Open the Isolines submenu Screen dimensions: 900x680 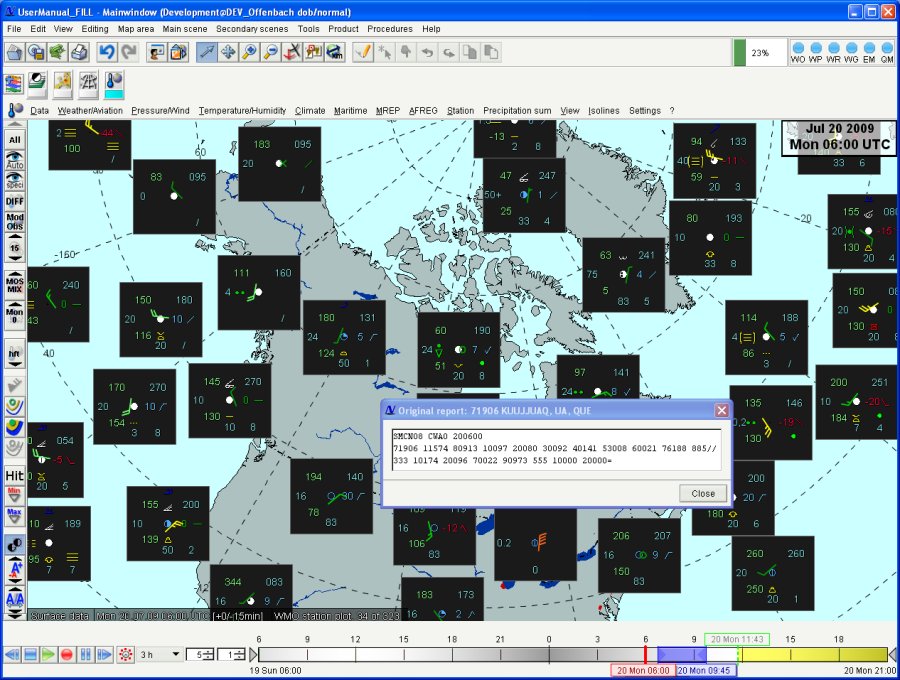point(604,111)
